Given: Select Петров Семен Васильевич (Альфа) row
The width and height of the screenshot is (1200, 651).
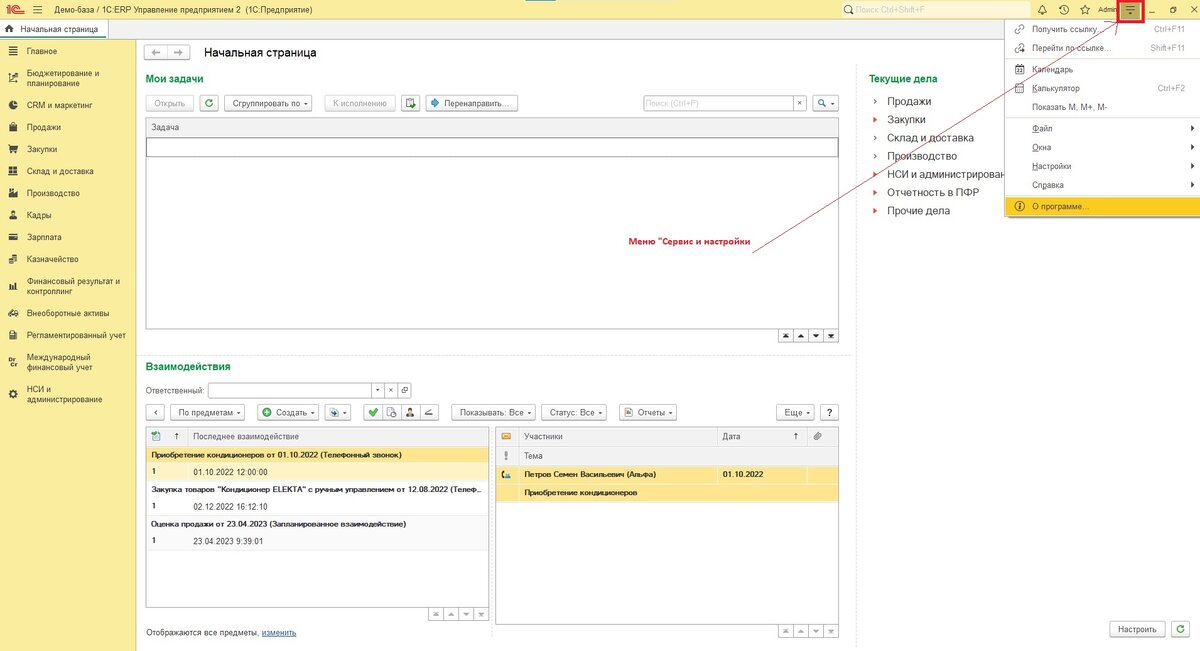Looking at the screenshot, I should pos(668,474).
